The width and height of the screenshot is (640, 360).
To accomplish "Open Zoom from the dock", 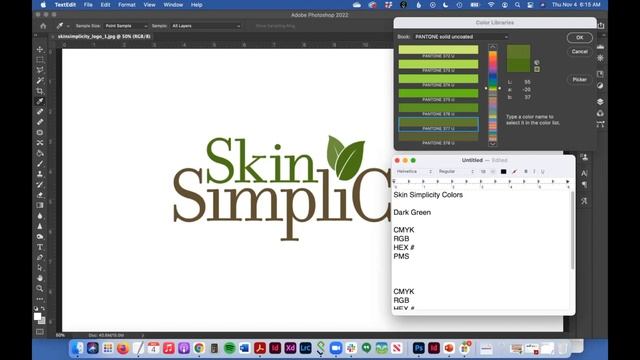I will [x=336, y=348].
